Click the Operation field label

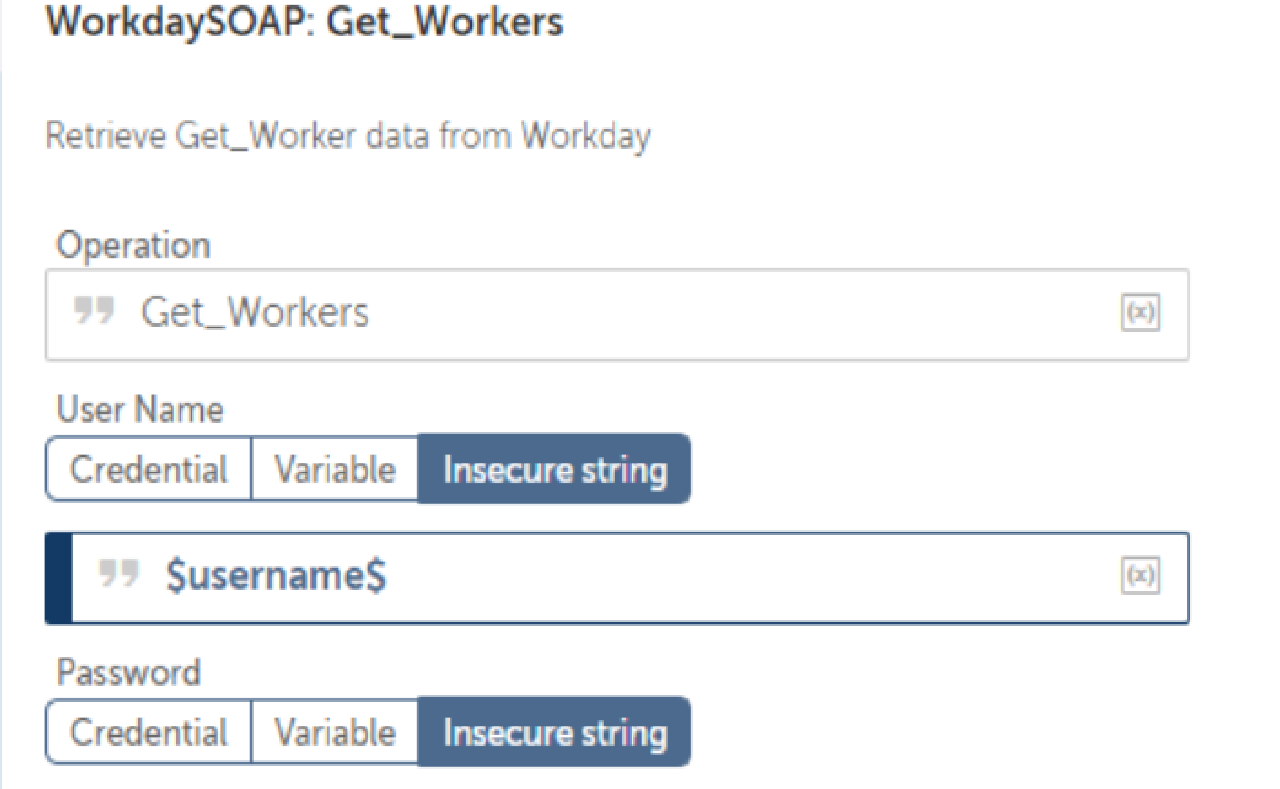pos(133,245)
